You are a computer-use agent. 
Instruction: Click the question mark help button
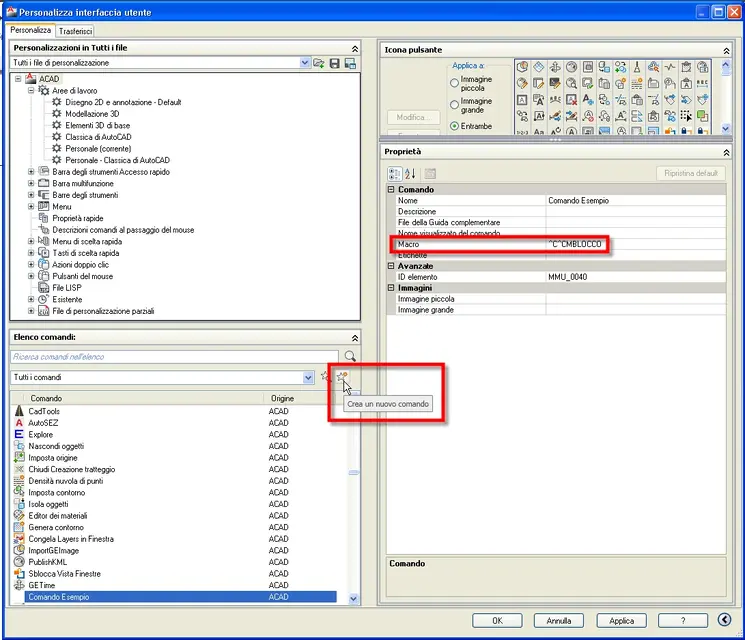[683, 620]
